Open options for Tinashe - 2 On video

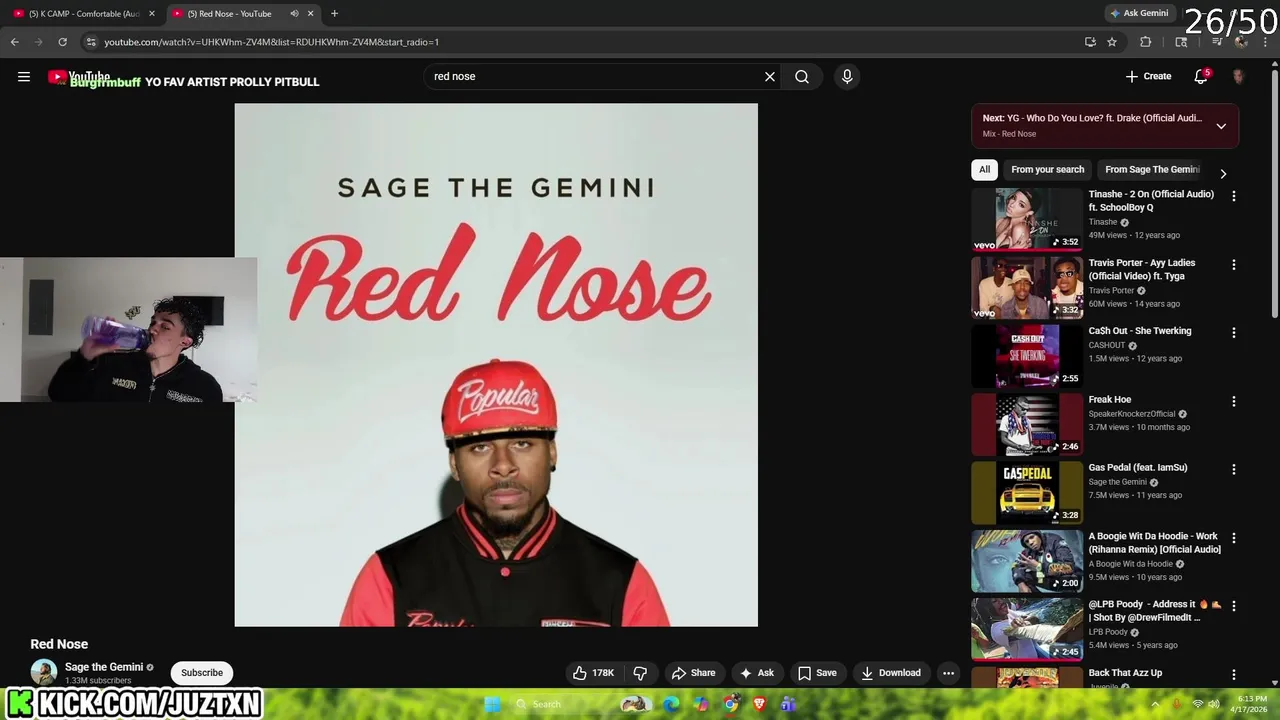point(1233,197)
